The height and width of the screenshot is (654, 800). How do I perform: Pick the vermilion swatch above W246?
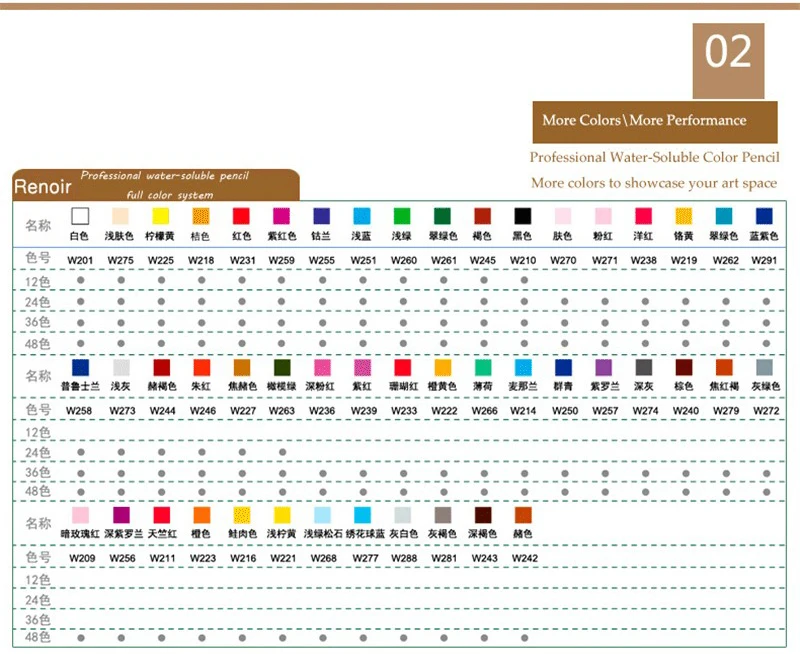(202, 367)
